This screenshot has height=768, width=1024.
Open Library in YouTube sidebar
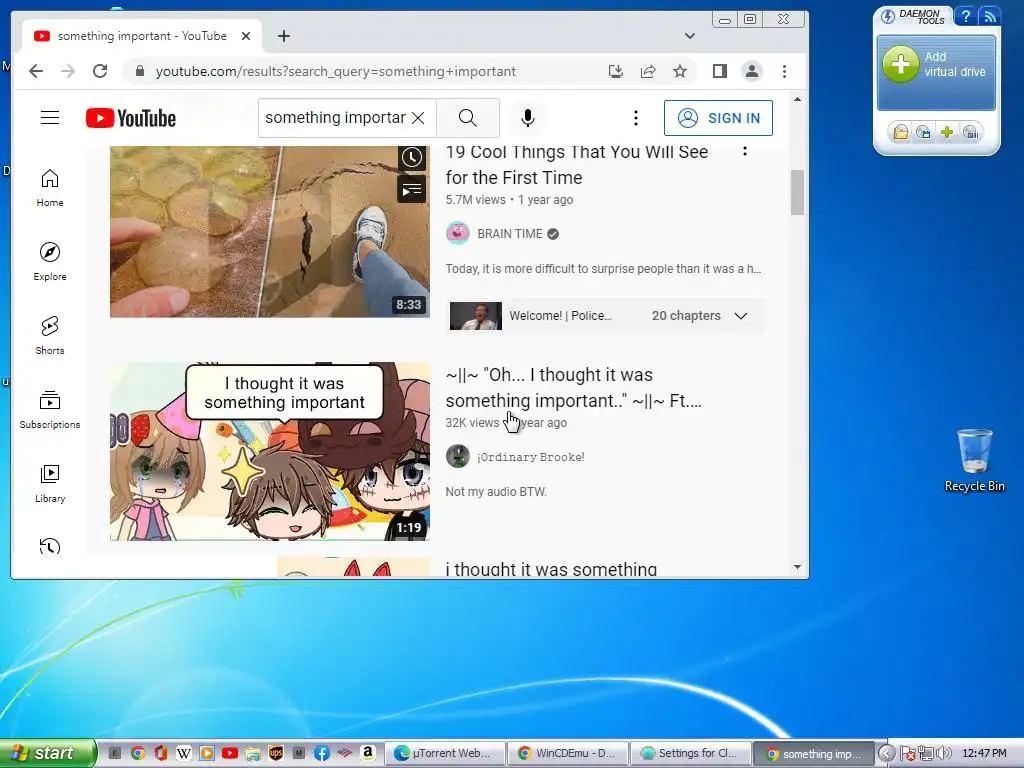tap(50, 483)
